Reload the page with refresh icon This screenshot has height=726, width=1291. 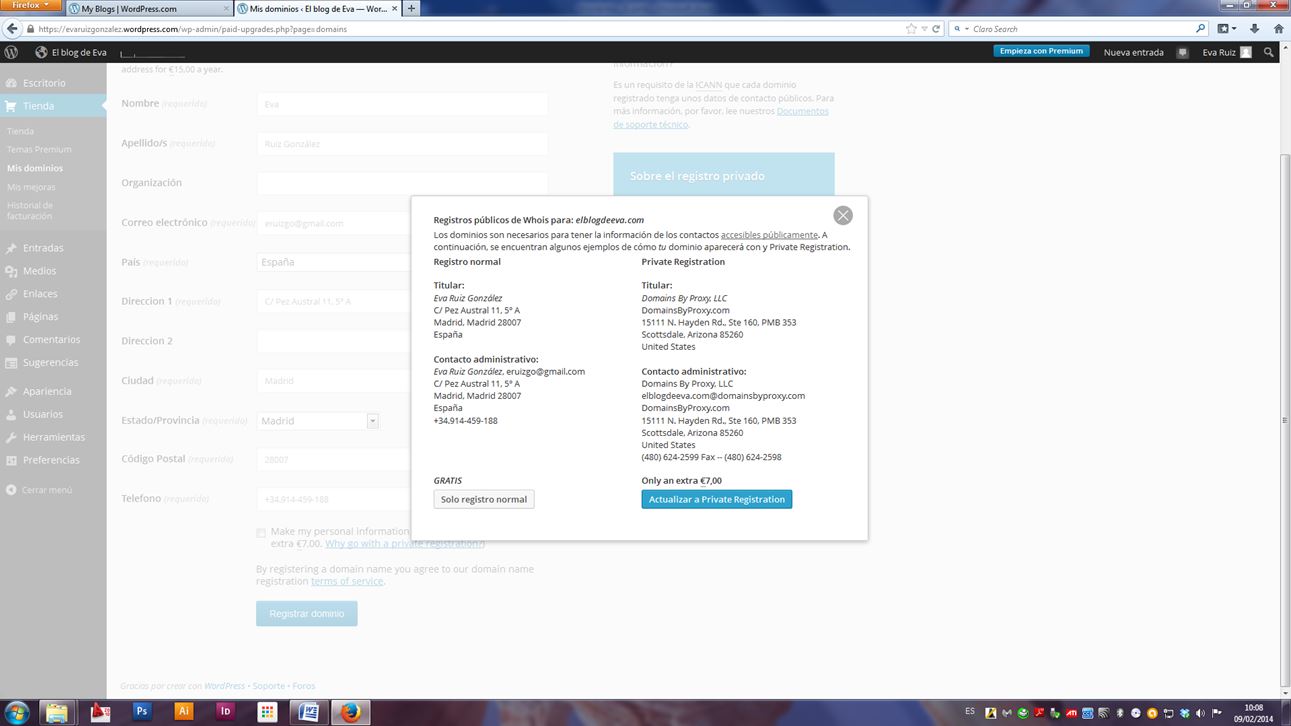coord(936,29)
